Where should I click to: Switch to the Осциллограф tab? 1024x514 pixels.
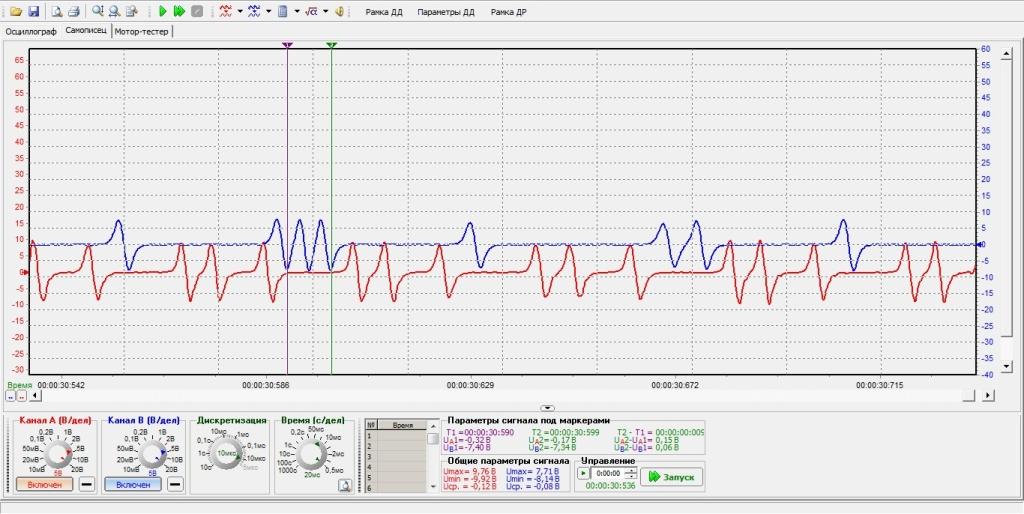[x=31, y=31]
